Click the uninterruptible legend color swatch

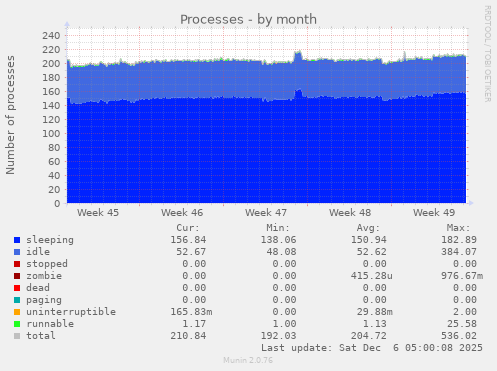coord(17,312)
